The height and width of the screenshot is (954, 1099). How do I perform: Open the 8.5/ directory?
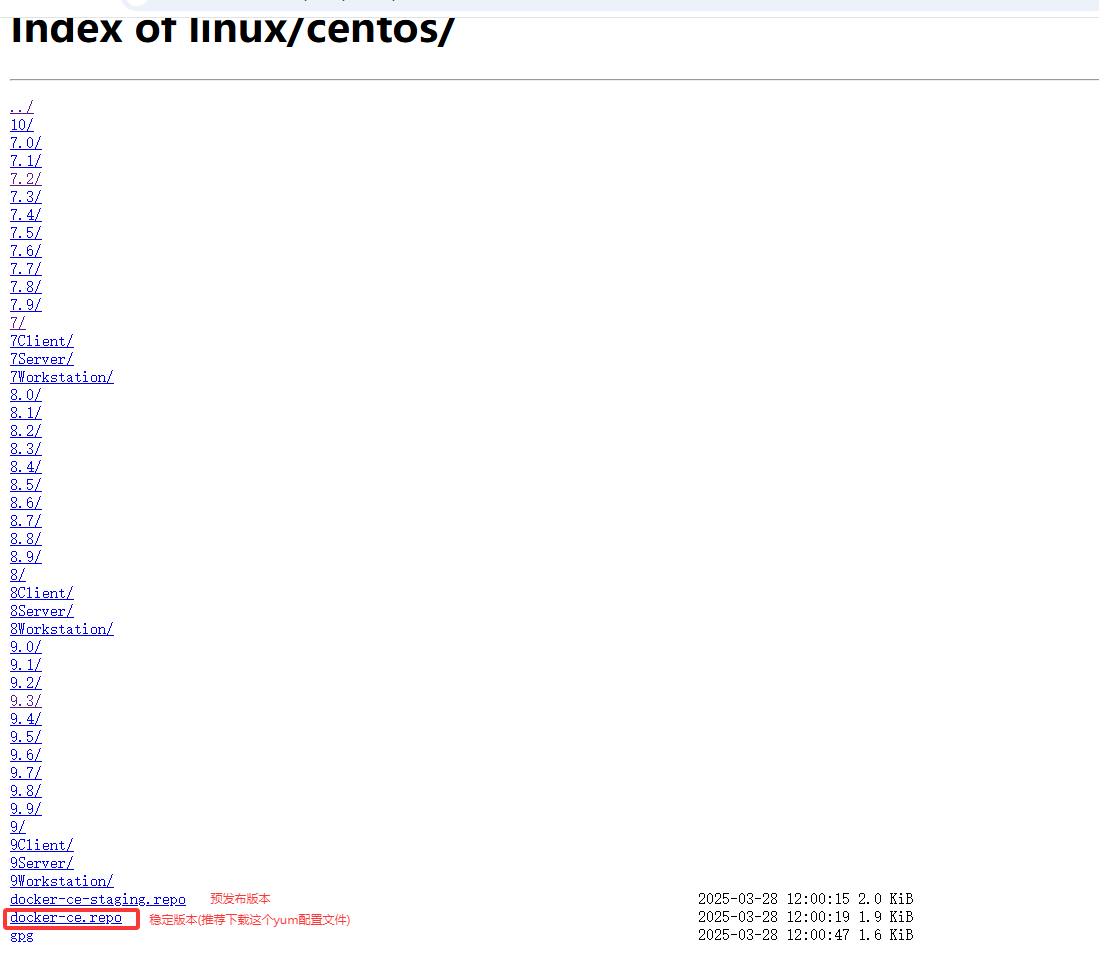click(x=26, y=485)
